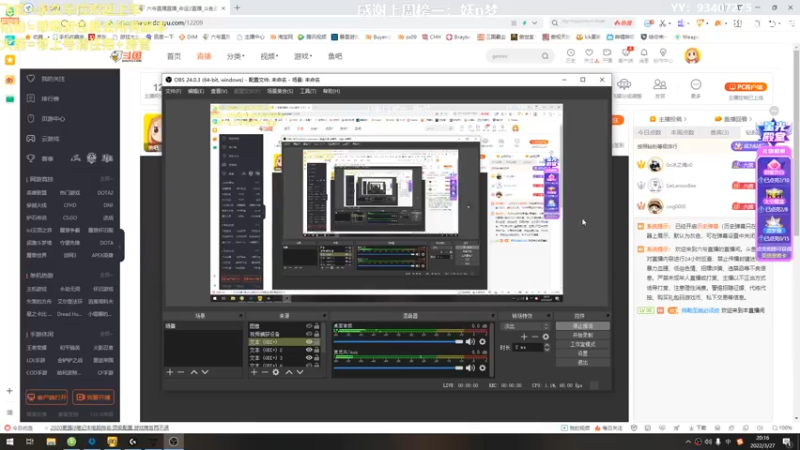This screenshot has height=450, width=800.
Task: Open the OBS 查看(V) menu
Action: click(x=219, y=91)
